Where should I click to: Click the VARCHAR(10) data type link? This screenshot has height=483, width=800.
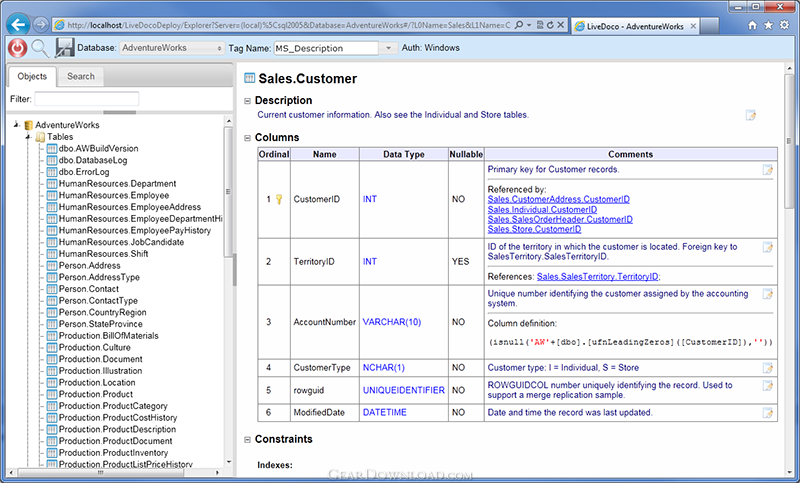[x=392, y=322]
